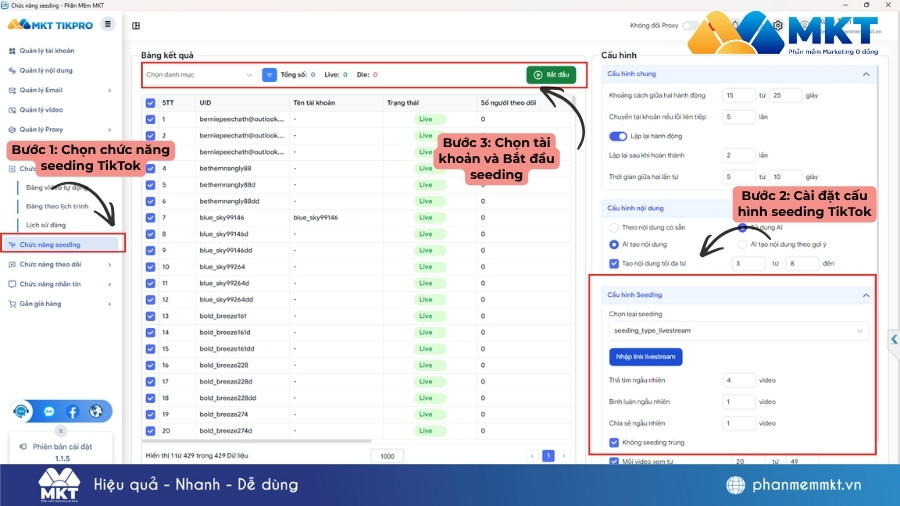
Task: Toggle Không seeding trùng checkbox
Action: [x=614, y=442]
